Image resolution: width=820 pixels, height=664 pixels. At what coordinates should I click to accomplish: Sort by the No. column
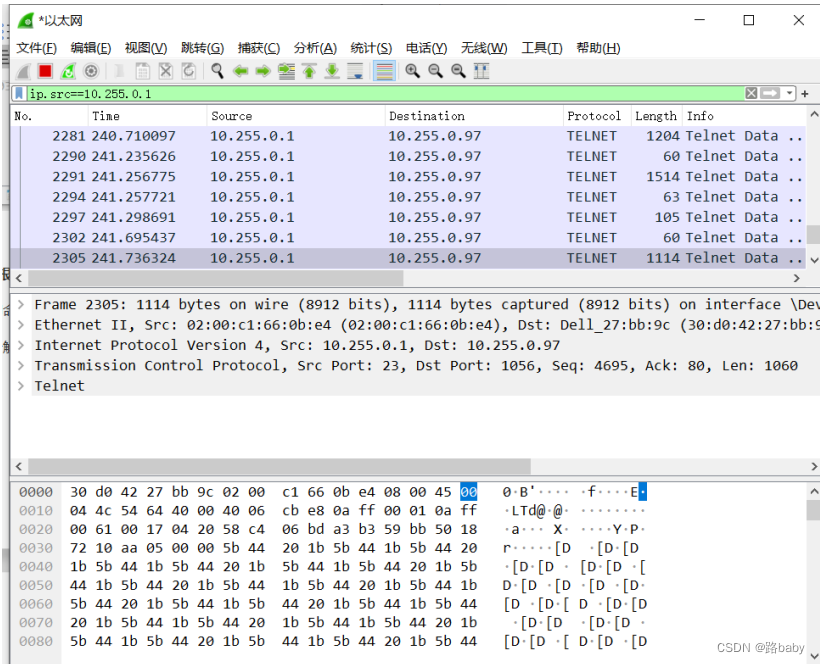pos(49,116)
